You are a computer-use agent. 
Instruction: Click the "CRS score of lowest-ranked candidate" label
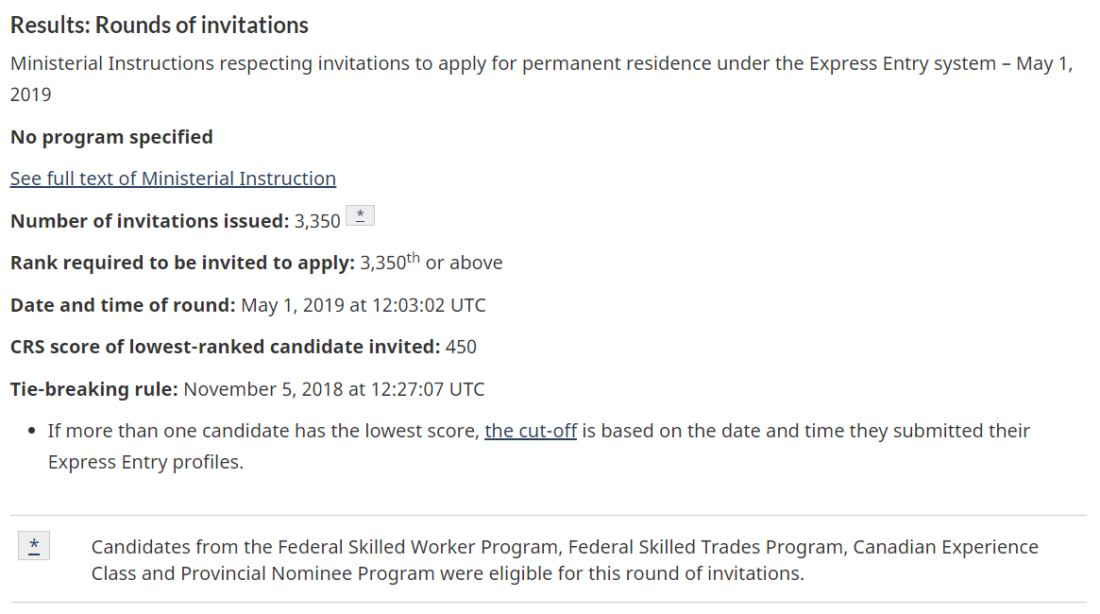(x=225, y=347)
